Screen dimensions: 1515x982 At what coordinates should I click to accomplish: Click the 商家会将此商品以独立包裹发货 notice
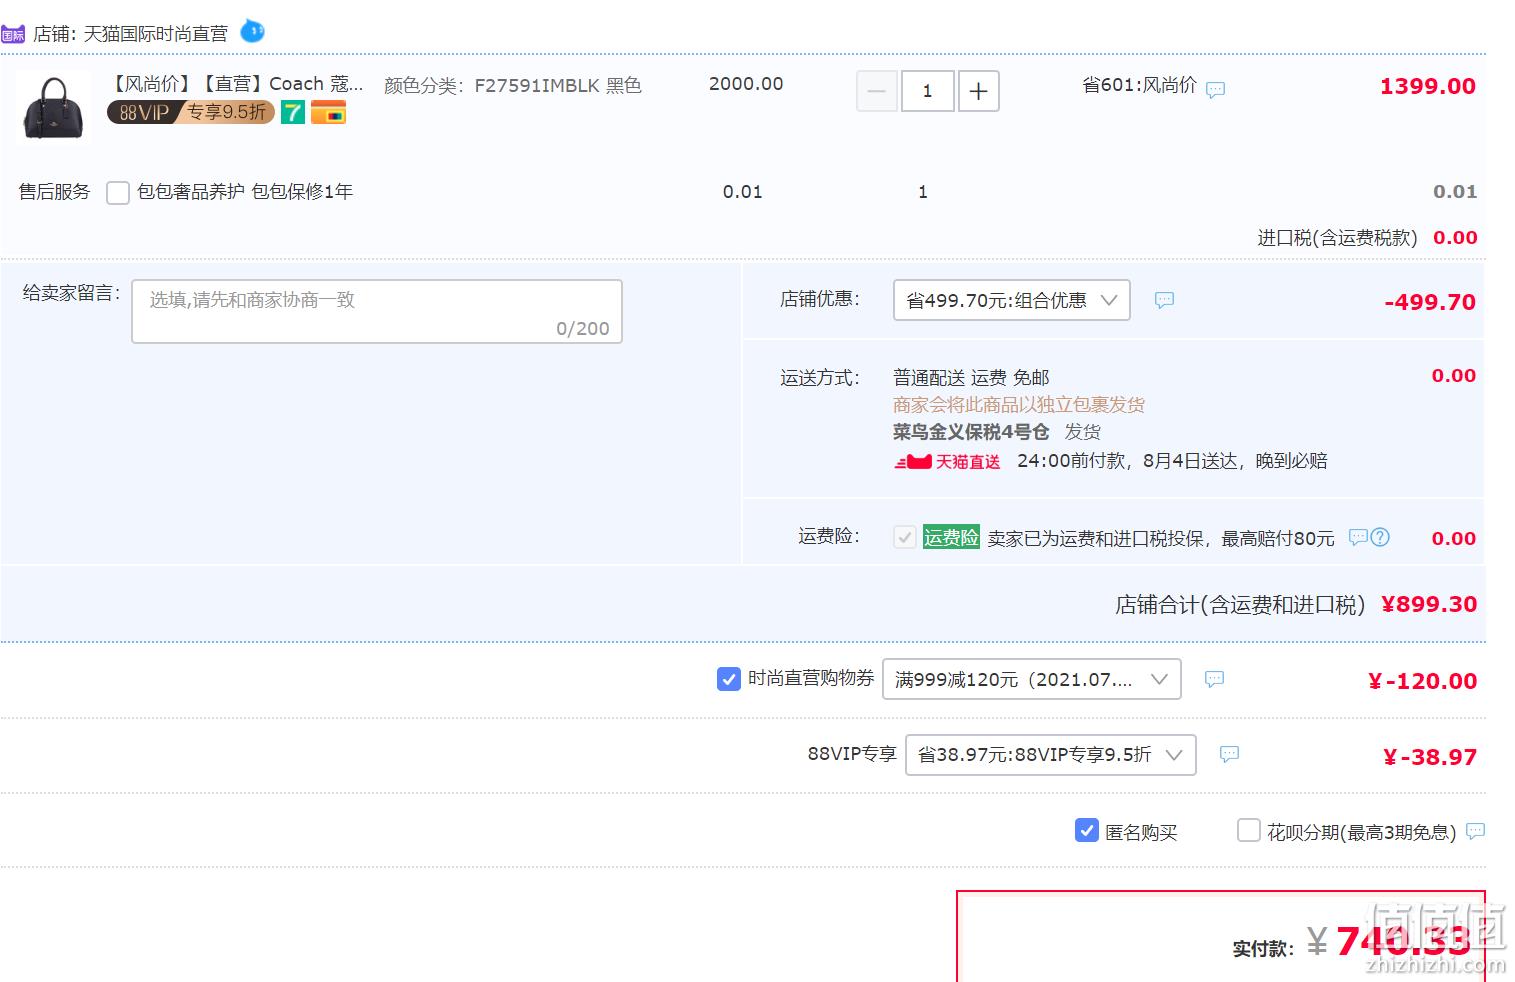coord(1019,405)
